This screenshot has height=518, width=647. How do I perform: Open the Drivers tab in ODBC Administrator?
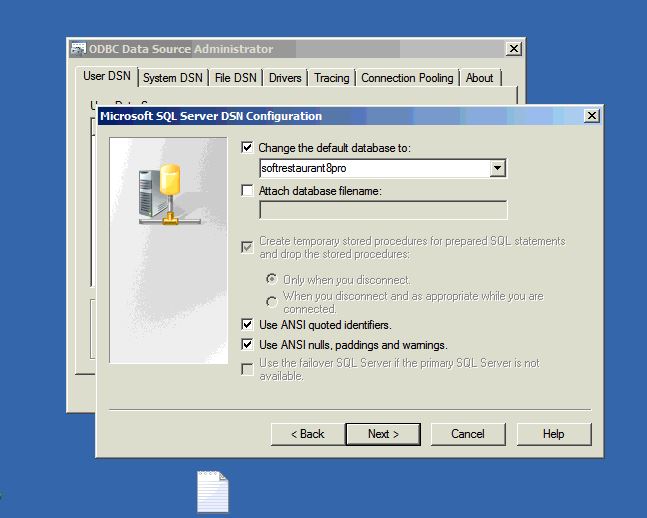(x=285, y=78)
